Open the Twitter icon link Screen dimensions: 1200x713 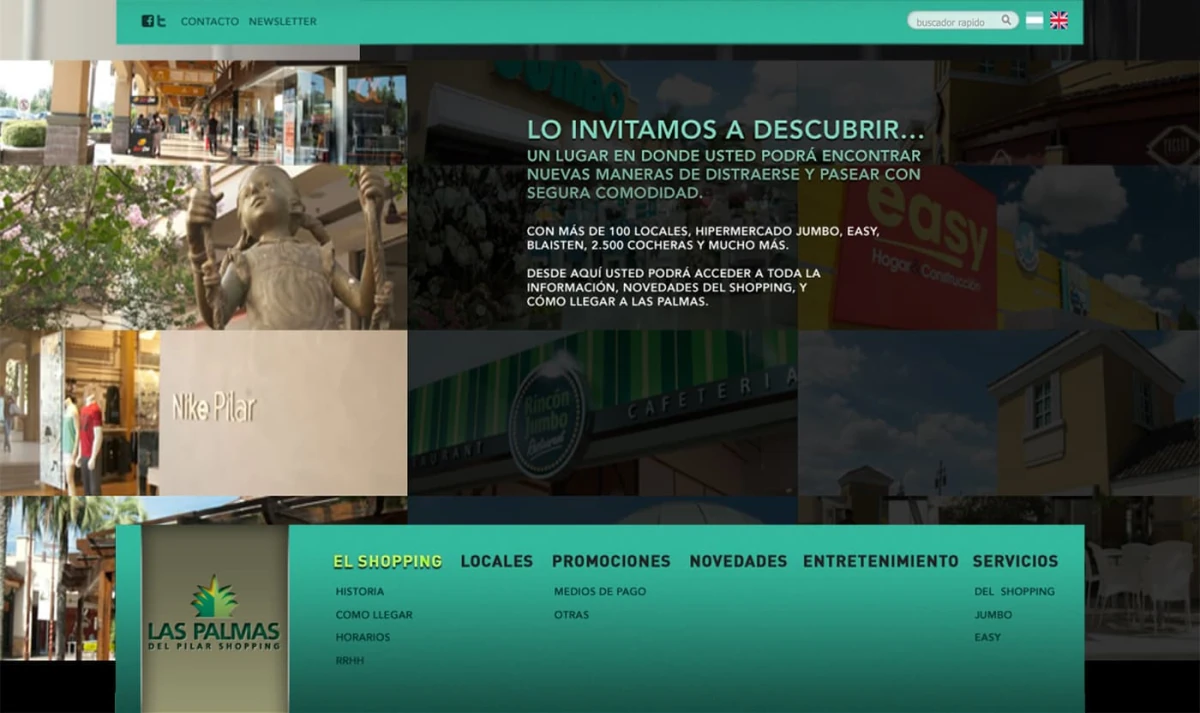pyautogui.click(x=160, y=21)
